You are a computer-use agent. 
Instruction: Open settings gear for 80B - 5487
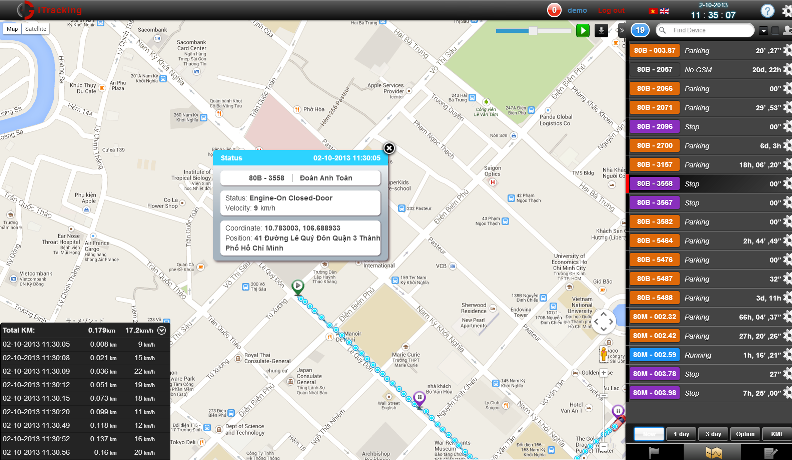click(787, 279)
